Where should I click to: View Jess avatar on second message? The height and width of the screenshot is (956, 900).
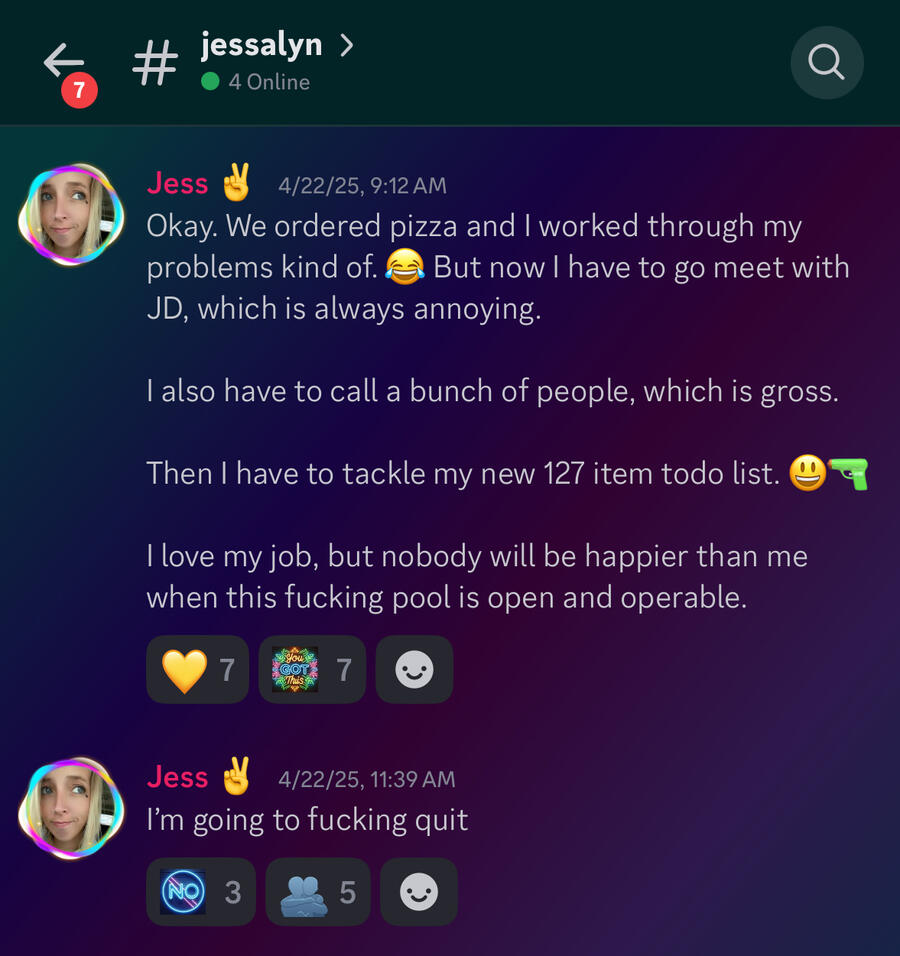click(71, 808)
